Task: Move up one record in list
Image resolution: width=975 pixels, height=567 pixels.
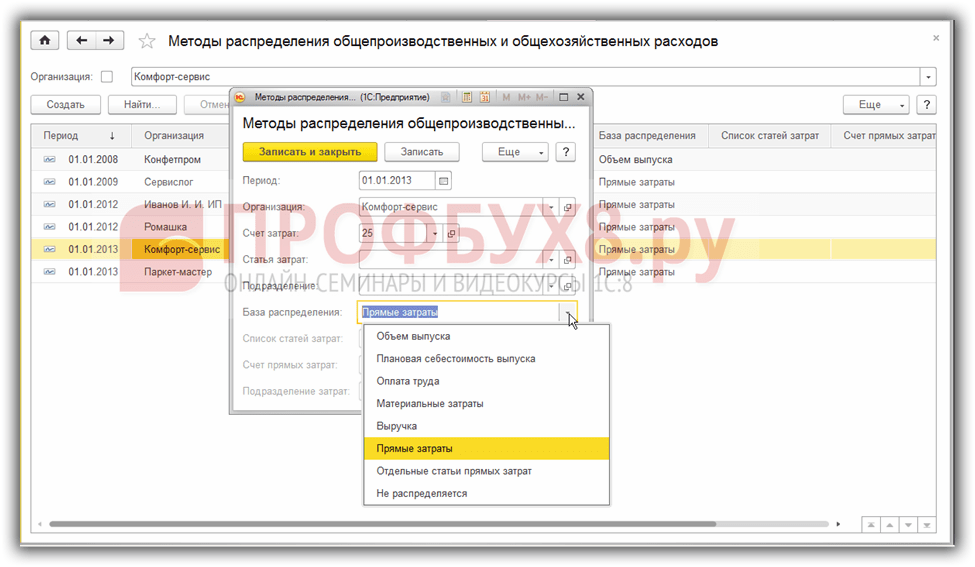Action: click(890, 525)
